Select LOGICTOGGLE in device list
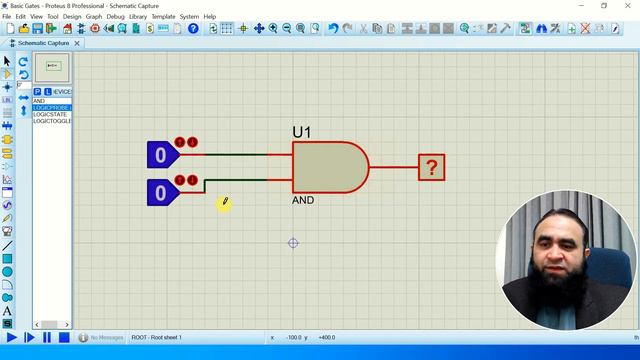640x360 pixels. coord(52,121)
